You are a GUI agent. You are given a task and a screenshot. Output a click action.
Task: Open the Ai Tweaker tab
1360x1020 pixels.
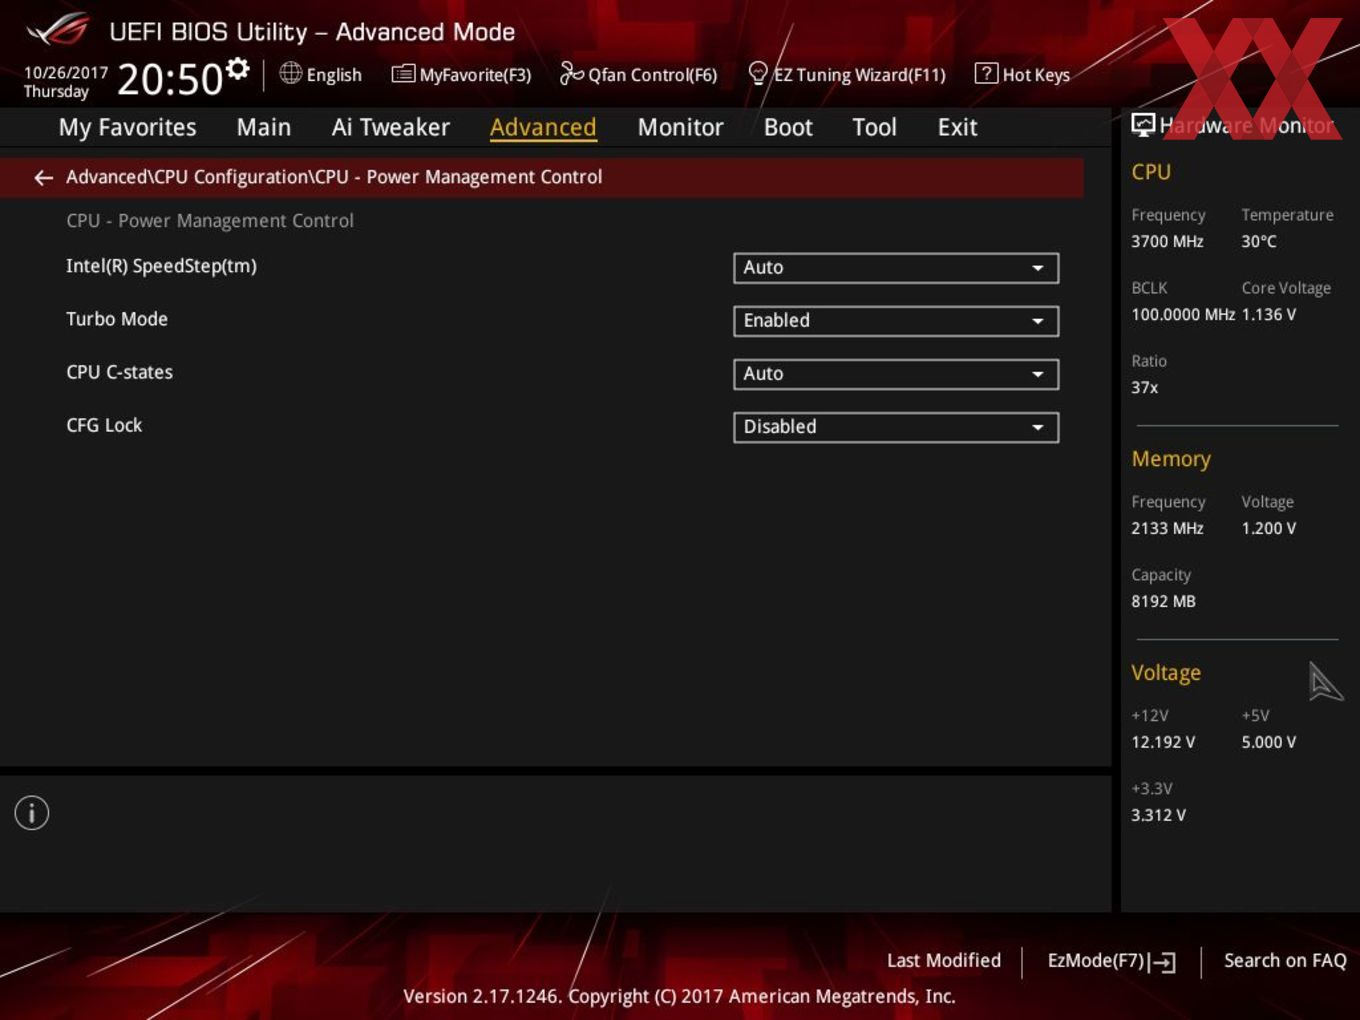coord(391,128)
